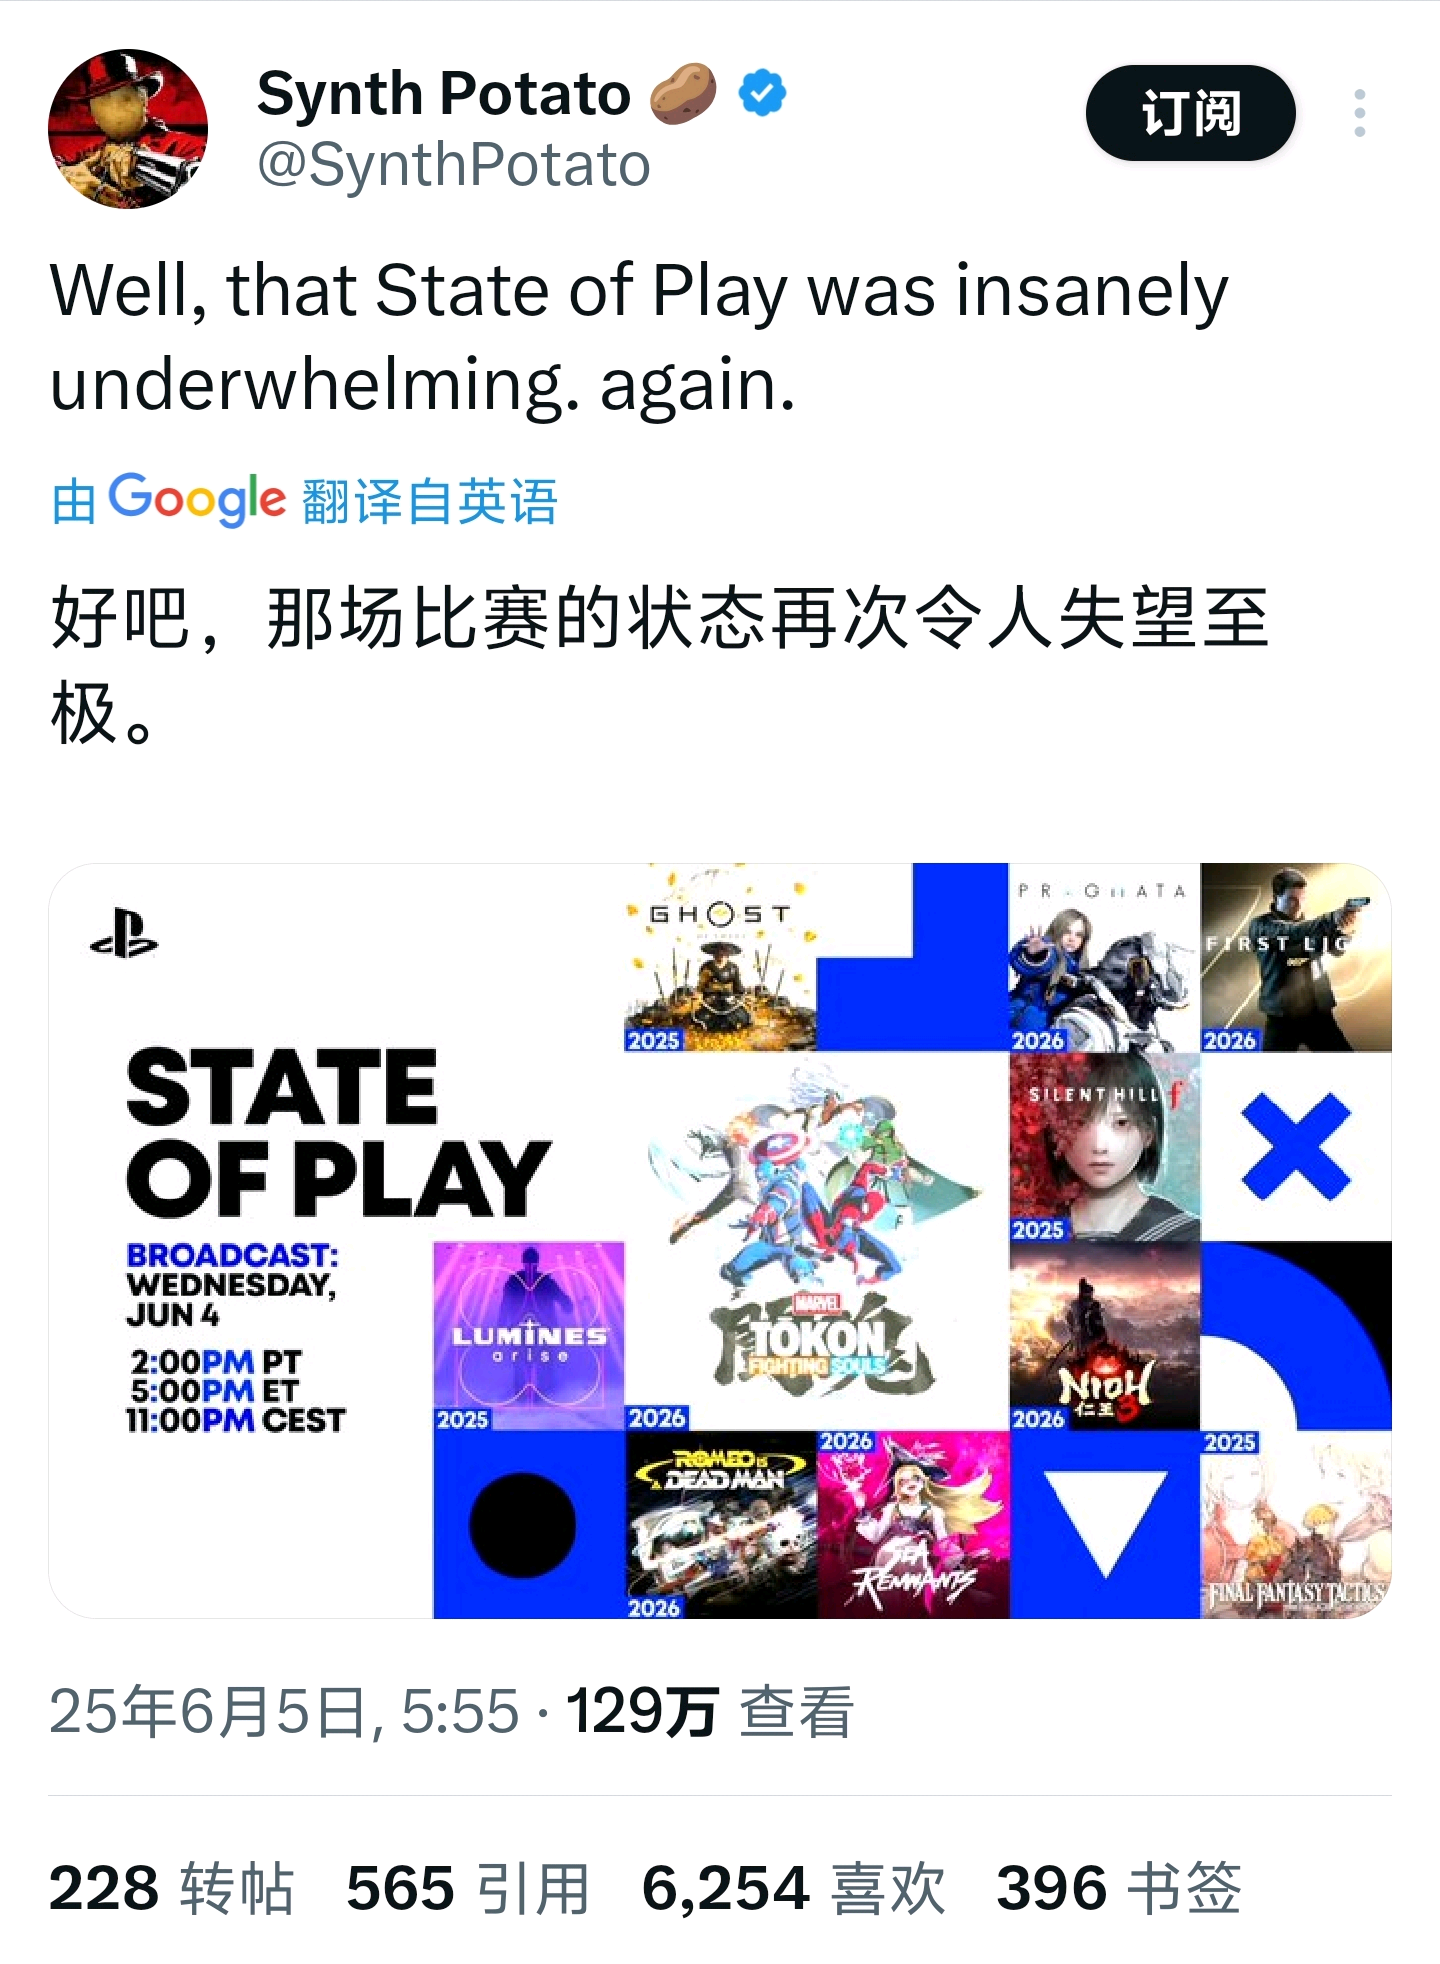This screenshot has width=1440, height=1964.
Task: Tap the Lumines Arise tile
Action: coord(529,1336)
